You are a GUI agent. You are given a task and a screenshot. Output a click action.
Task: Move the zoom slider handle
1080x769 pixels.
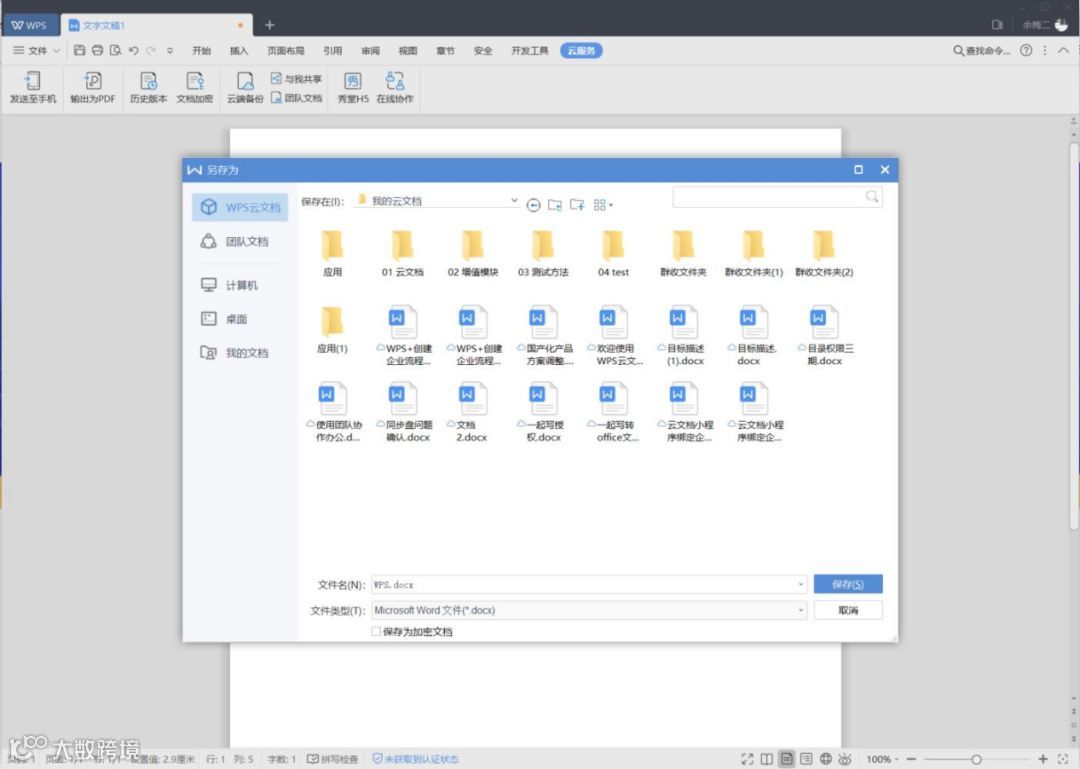pos(976,759)
